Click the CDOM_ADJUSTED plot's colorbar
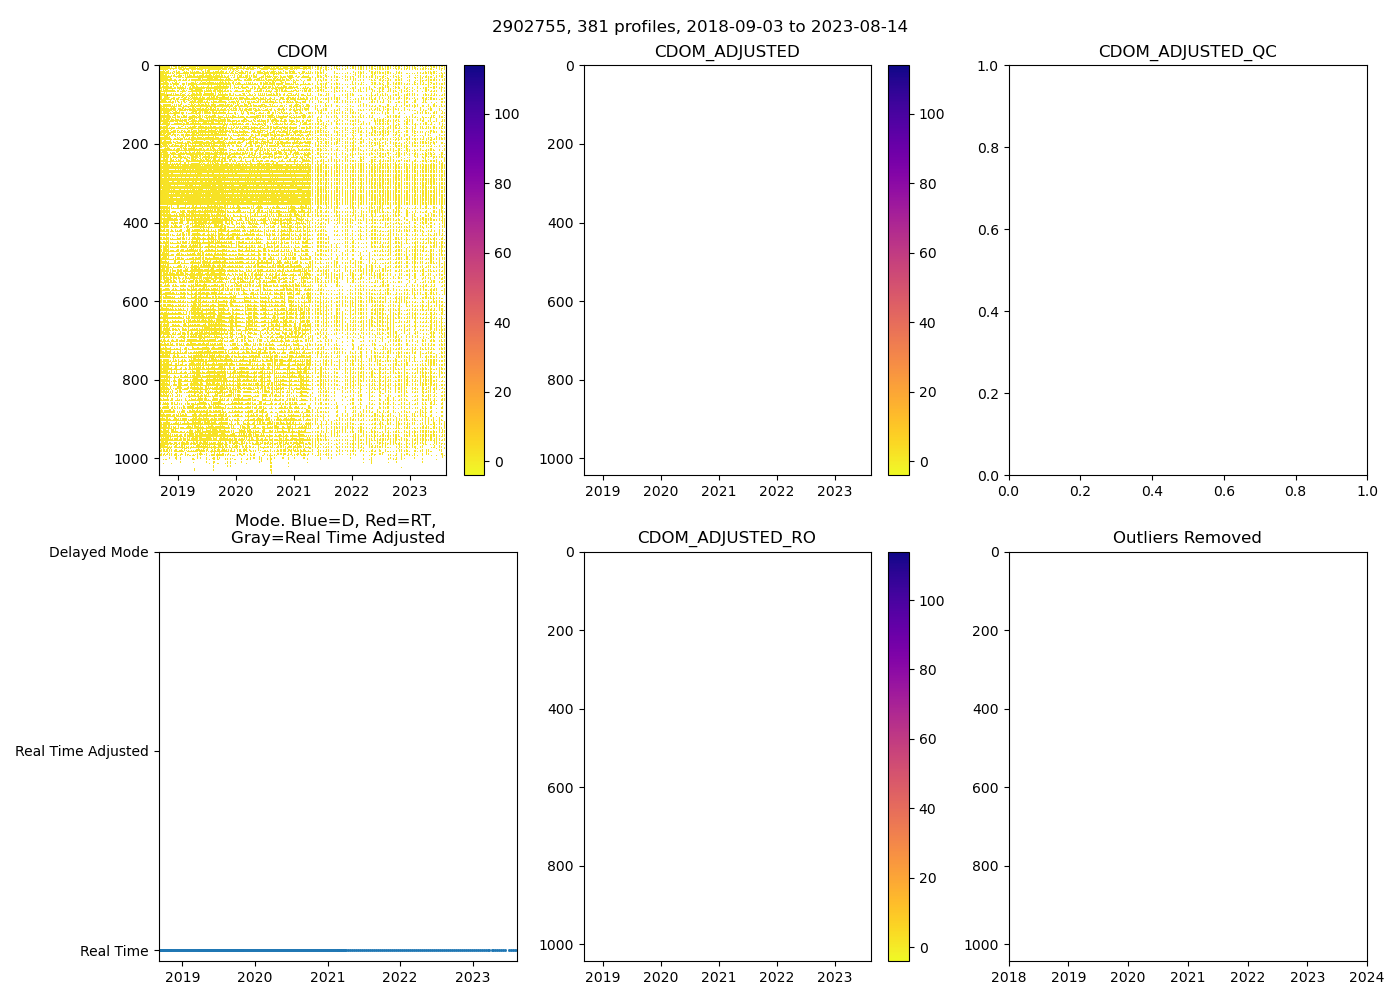The width and height of the screenshot is (1400, 1000). coord(898,270)
